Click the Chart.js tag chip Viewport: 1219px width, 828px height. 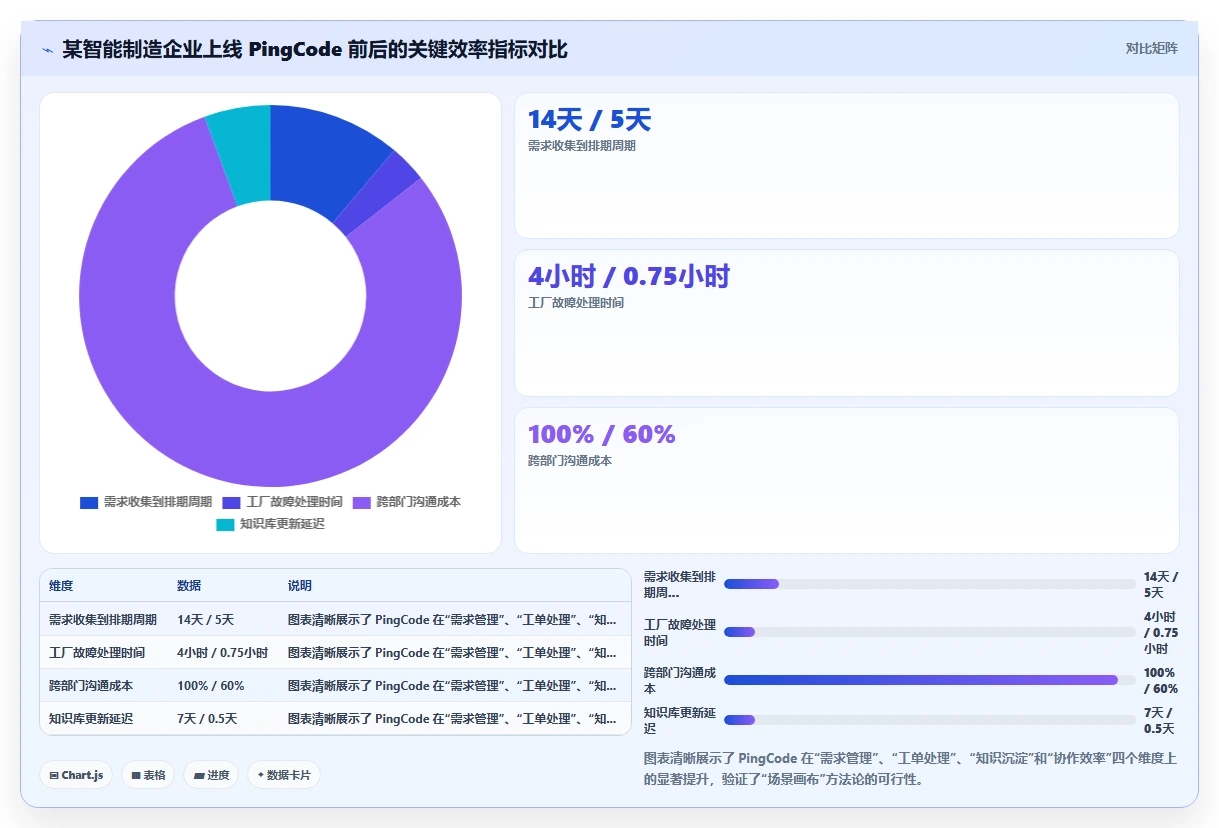point(76,775)
